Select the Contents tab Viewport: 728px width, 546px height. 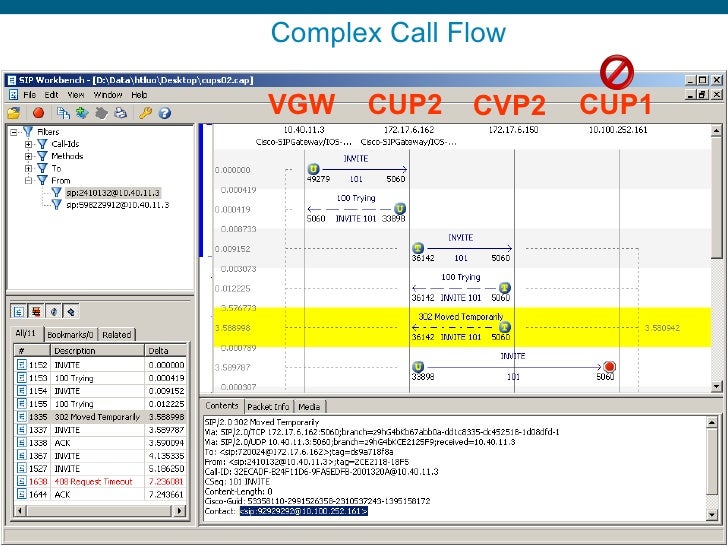(222, 406)
